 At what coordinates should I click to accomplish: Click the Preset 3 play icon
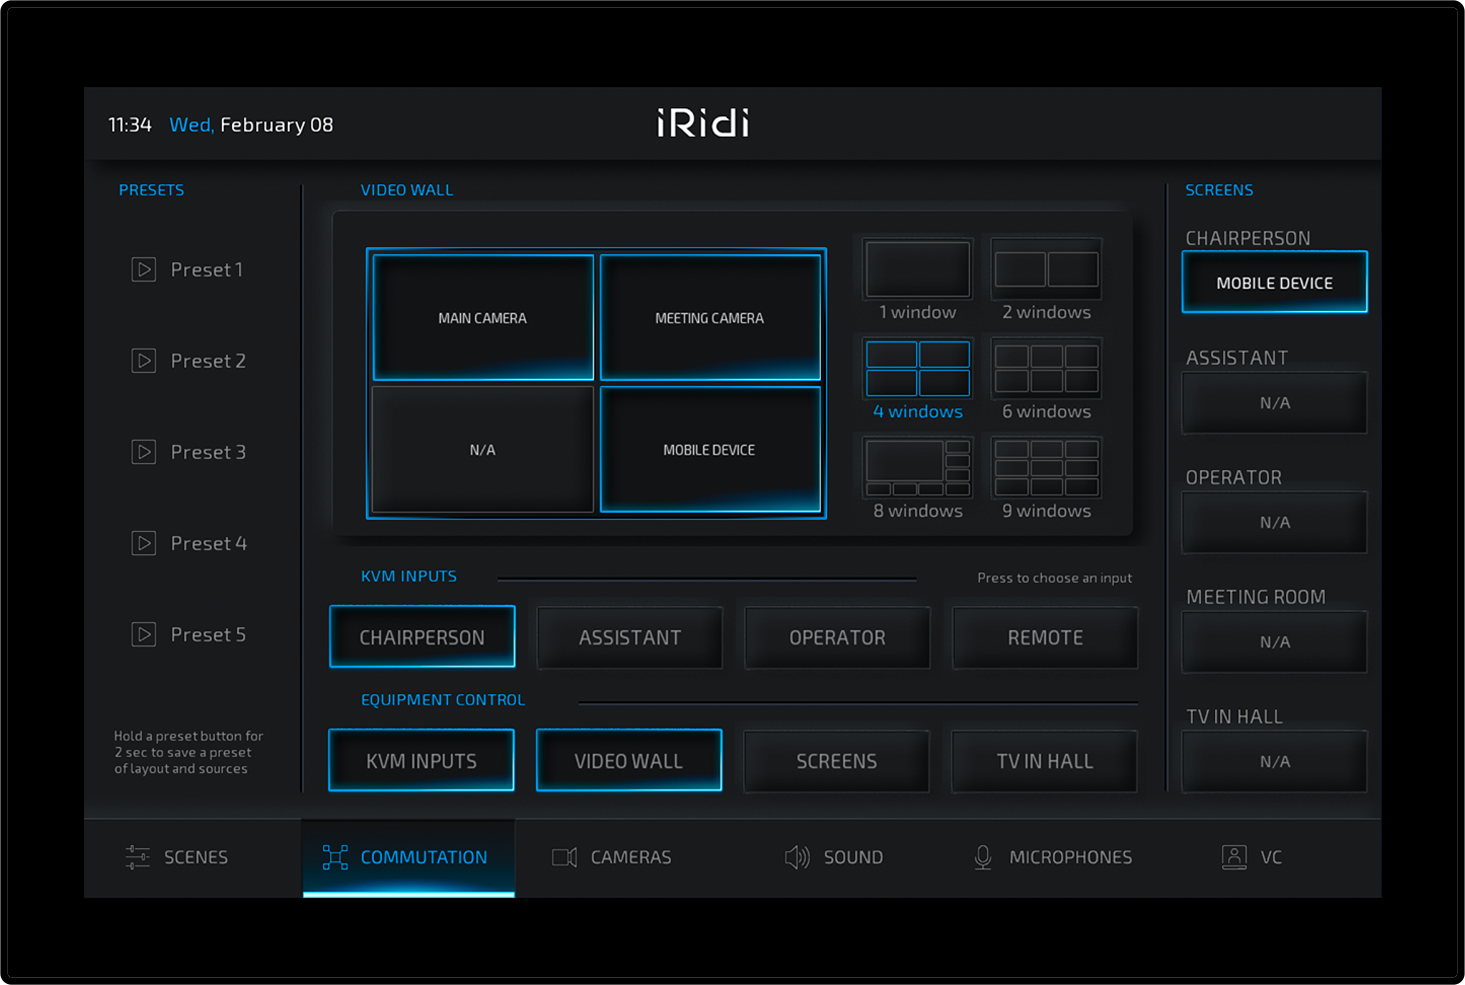[x=144, y=452]
